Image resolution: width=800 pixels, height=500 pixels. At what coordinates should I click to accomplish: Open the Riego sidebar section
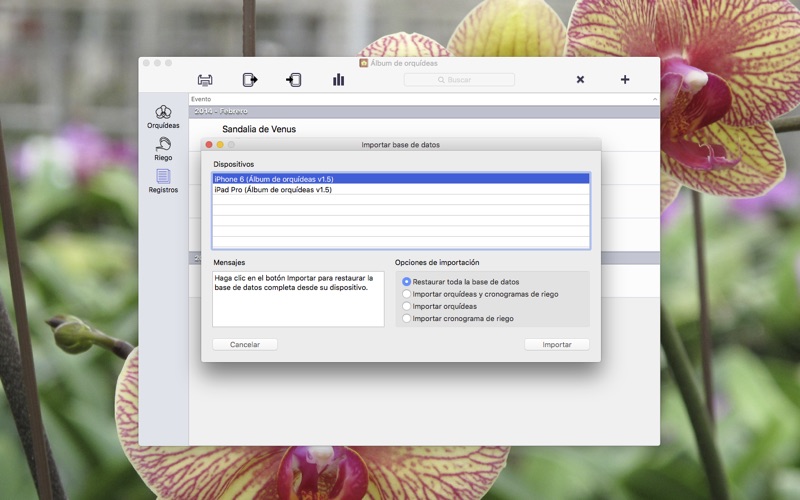[x=163, y=149]
